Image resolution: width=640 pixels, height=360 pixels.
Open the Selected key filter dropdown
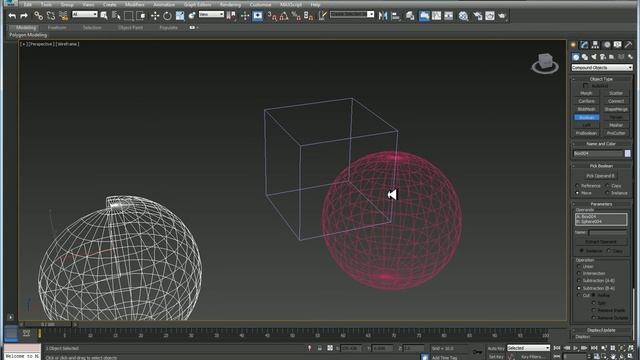[529, 348]
